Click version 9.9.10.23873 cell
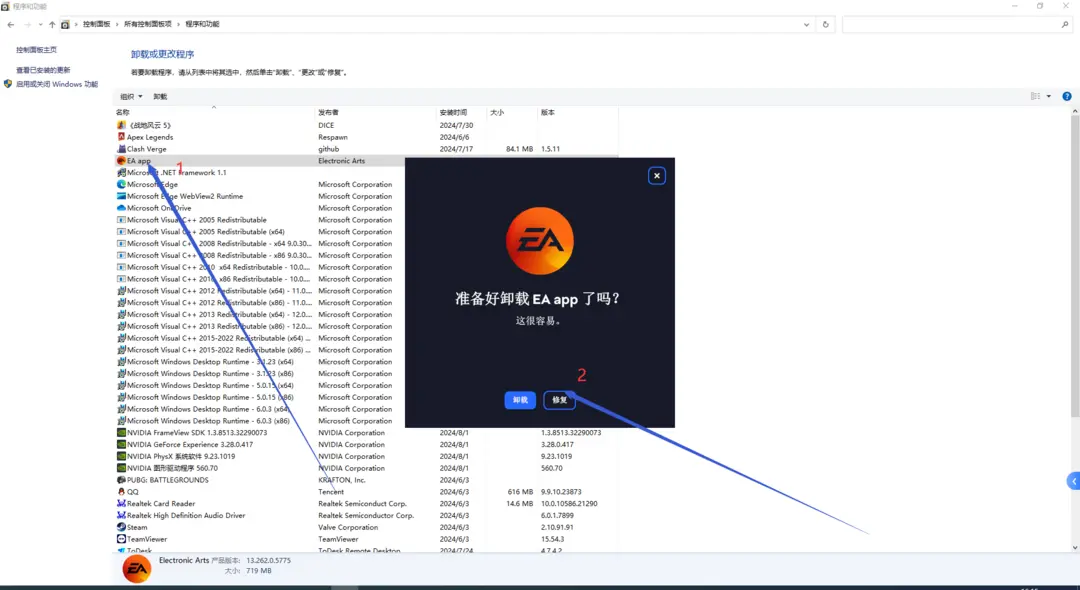This screenshot has height=590, width=1080. coord(561,492)
